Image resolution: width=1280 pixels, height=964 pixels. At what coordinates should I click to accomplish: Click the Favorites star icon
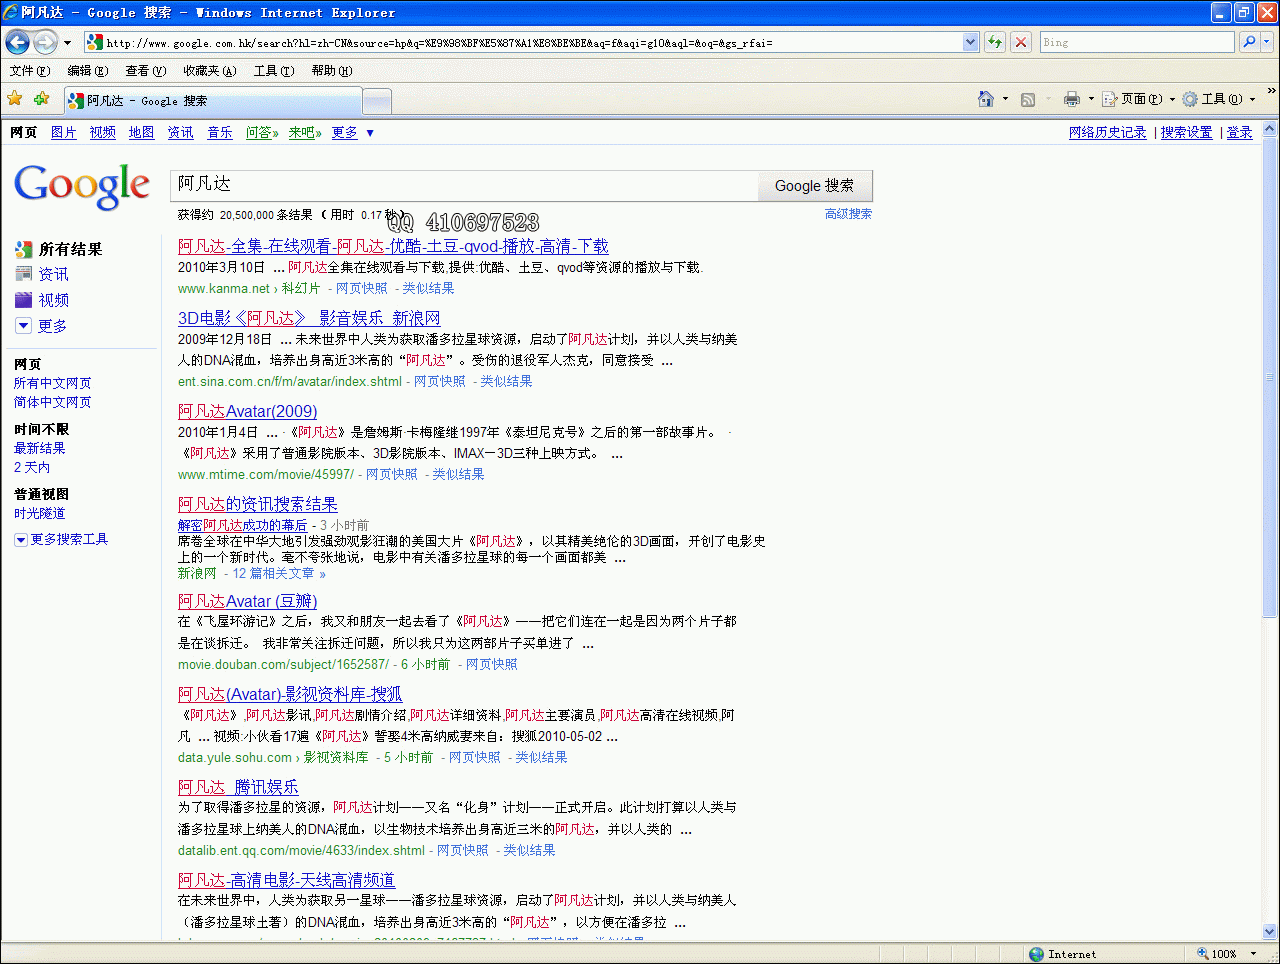[x=15, y=98]
